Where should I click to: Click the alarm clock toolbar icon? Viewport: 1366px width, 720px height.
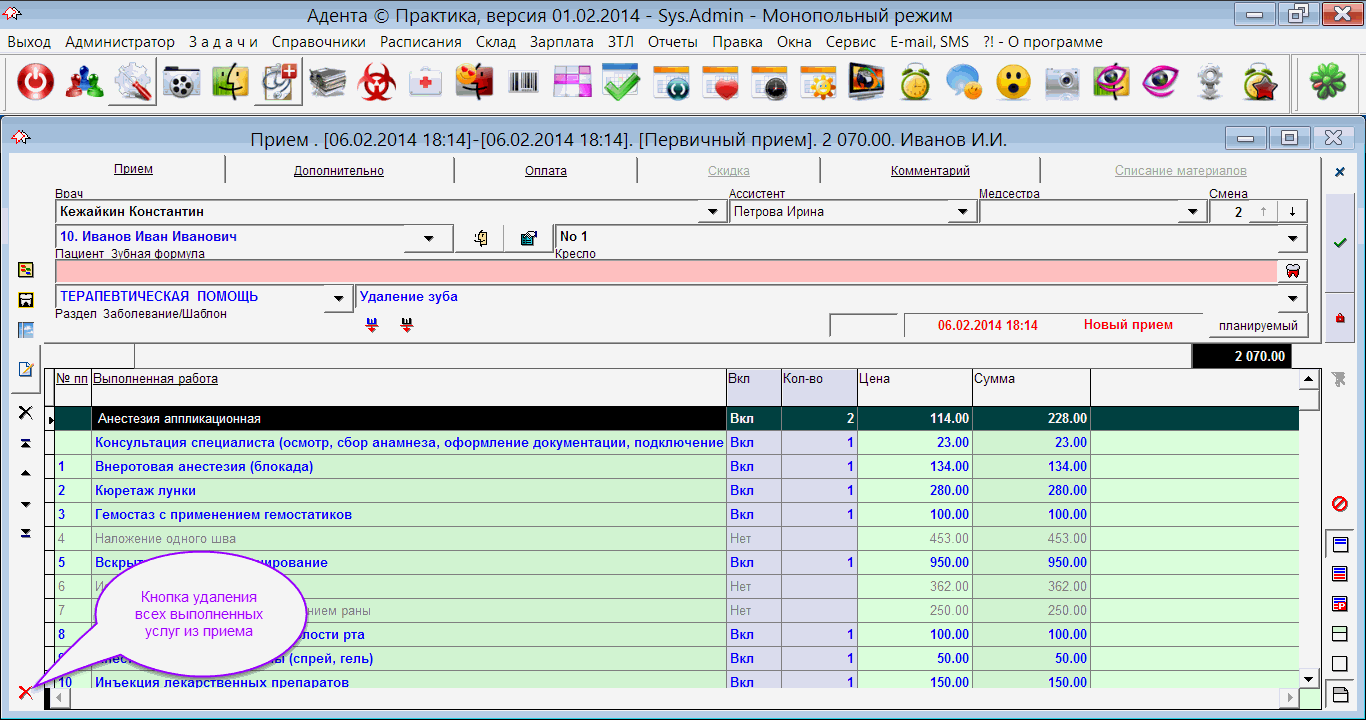915,83
